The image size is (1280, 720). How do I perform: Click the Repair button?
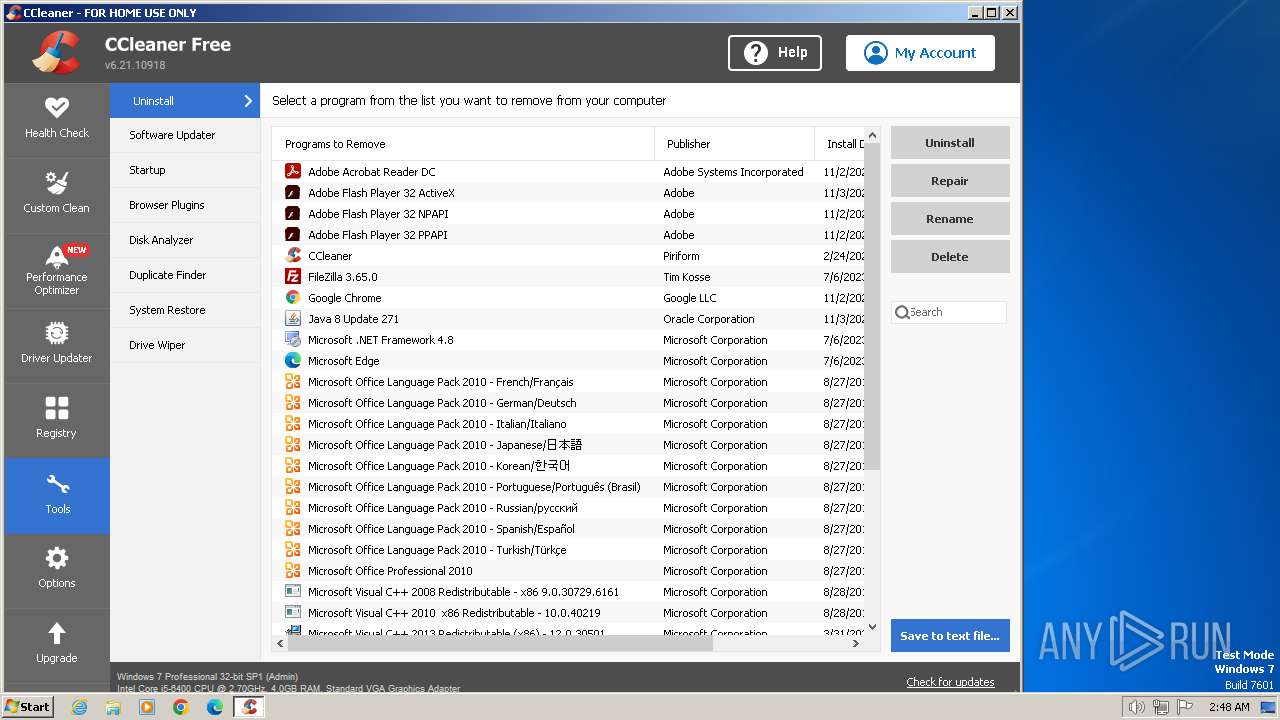(x=950, y=181)
